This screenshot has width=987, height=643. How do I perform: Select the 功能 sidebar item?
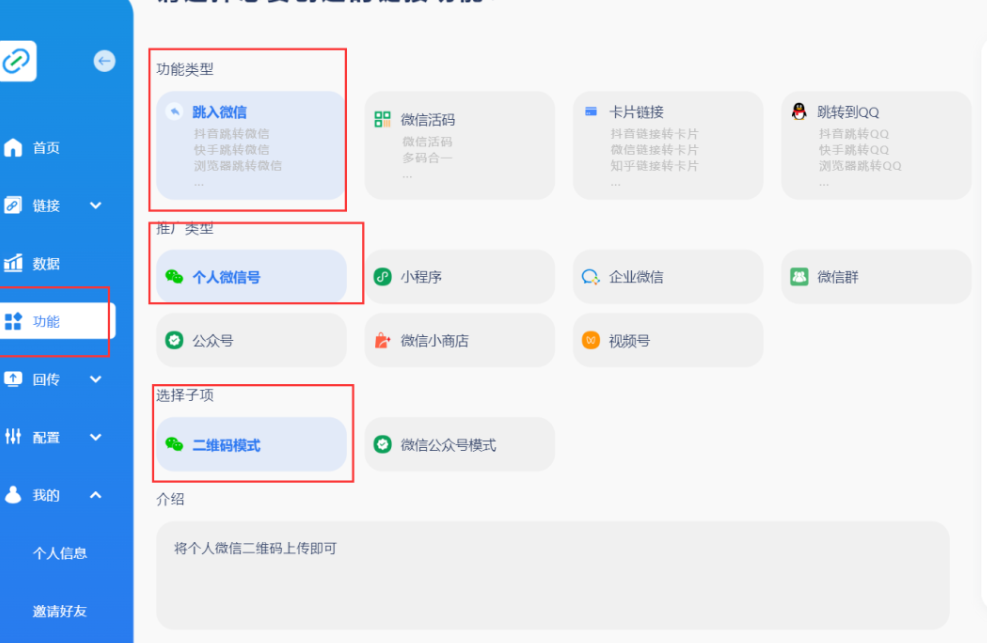pyautogui.click(x=58, y=322)
